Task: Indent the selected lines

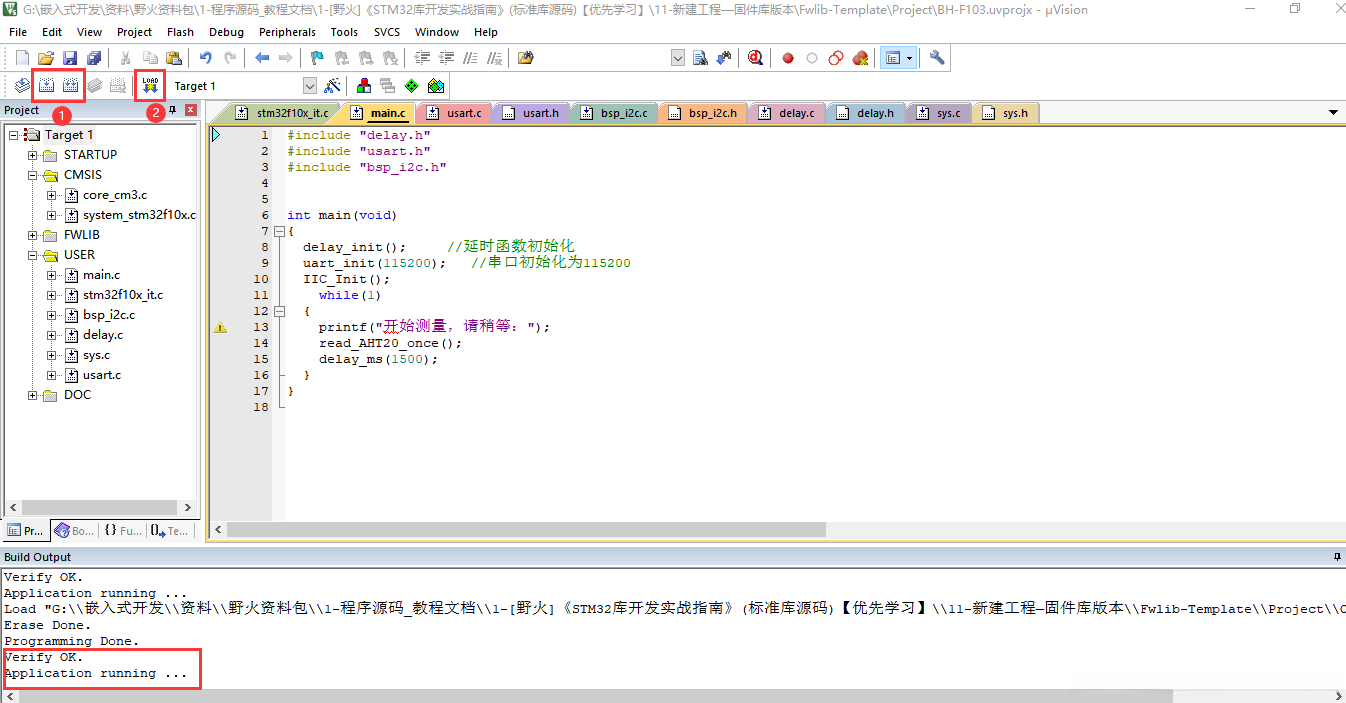Action: click(422, 58)
